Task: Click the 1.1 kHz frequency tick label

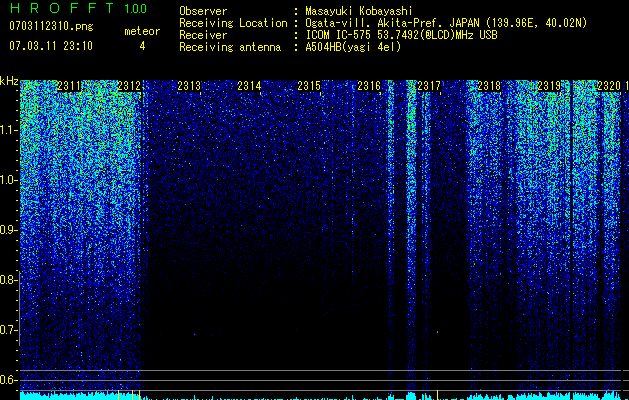Action: 8,130
